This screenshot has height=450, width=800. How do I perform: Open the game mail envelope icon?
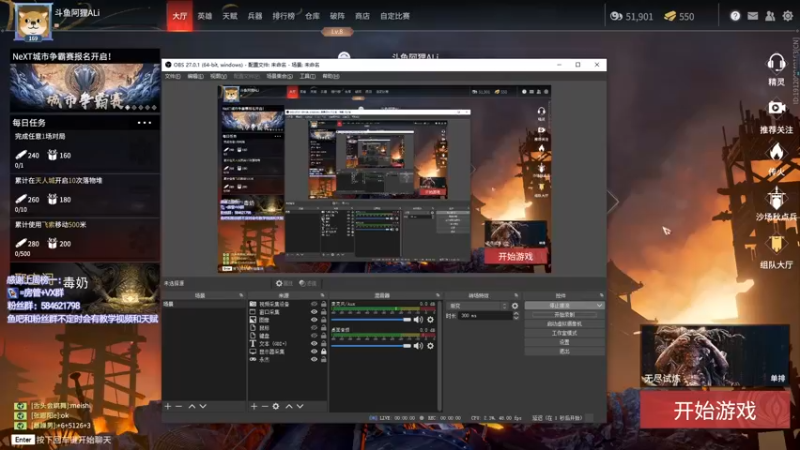pyautogui.click(x=753, y=16)
